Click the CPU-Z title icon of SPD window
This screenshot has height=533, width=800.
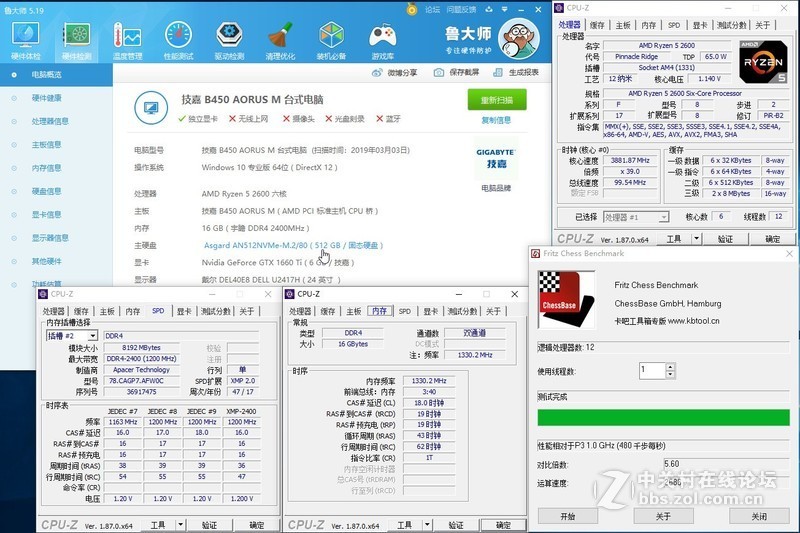(x=43, y=294)
